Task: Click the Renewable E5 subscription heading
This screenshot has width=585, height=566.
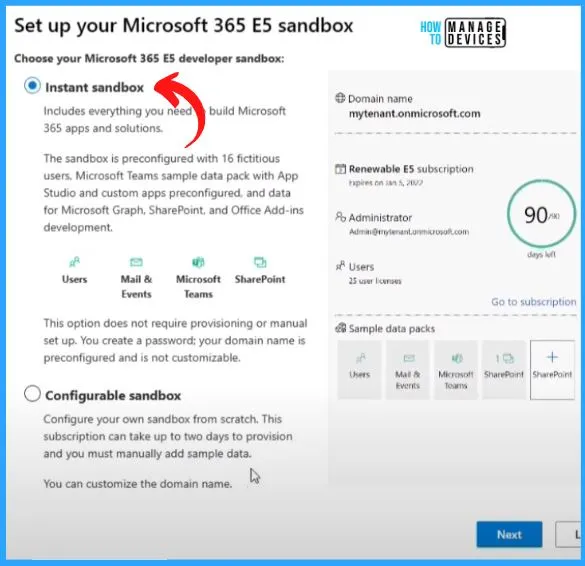Action: point(411,169)
